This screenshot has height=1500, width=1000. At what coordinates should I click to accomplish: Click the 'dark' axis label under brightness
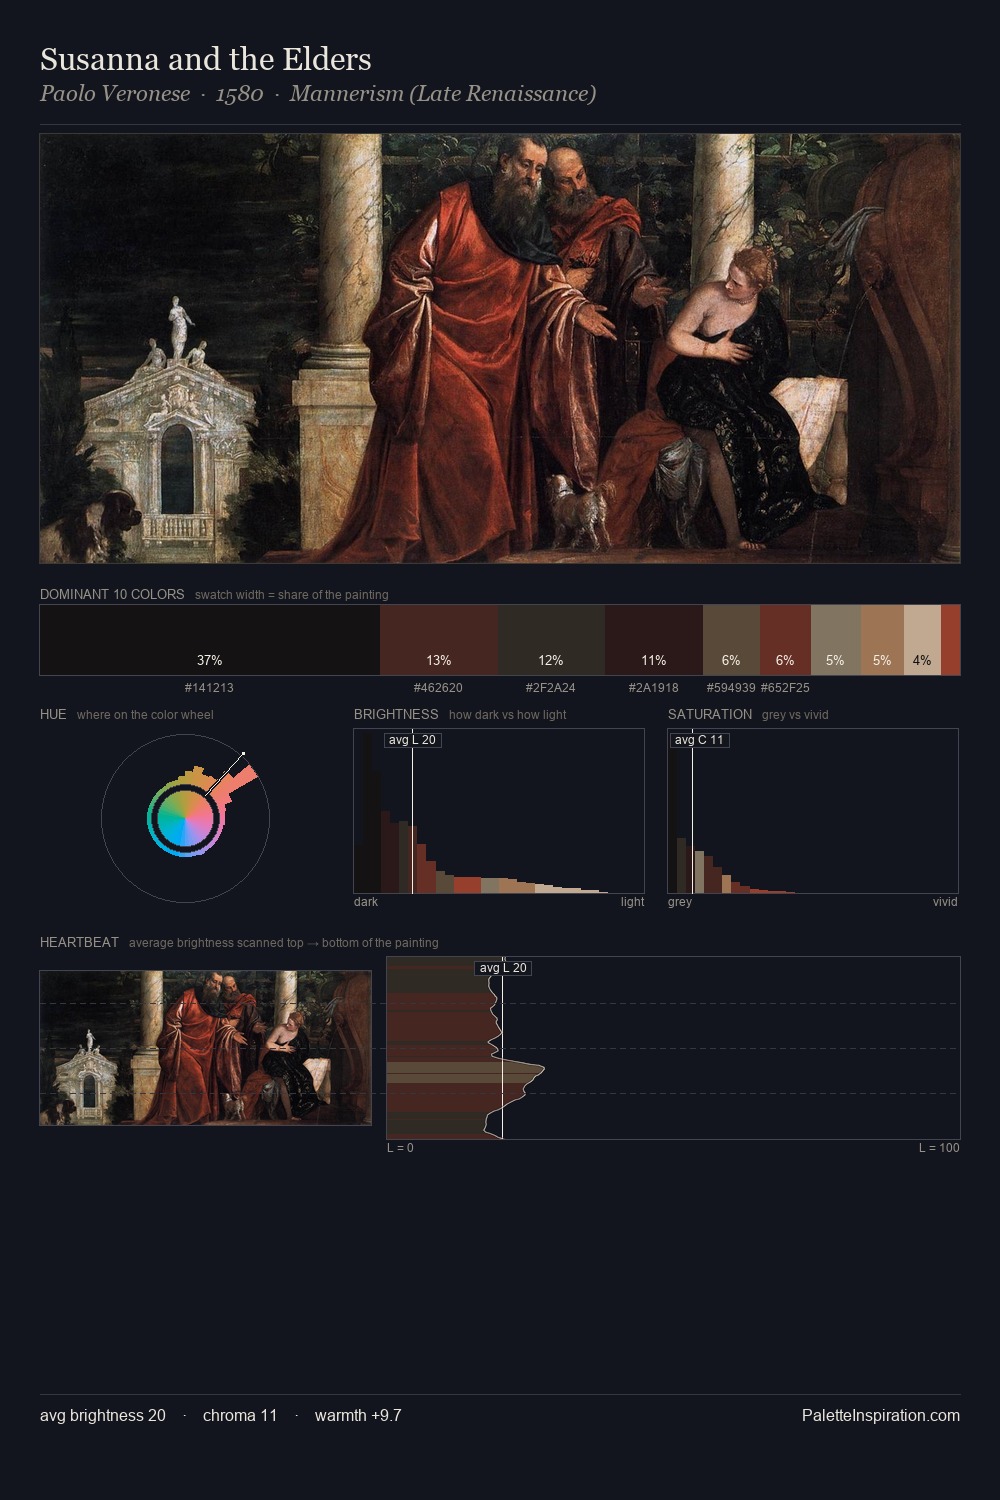[366, 902]
